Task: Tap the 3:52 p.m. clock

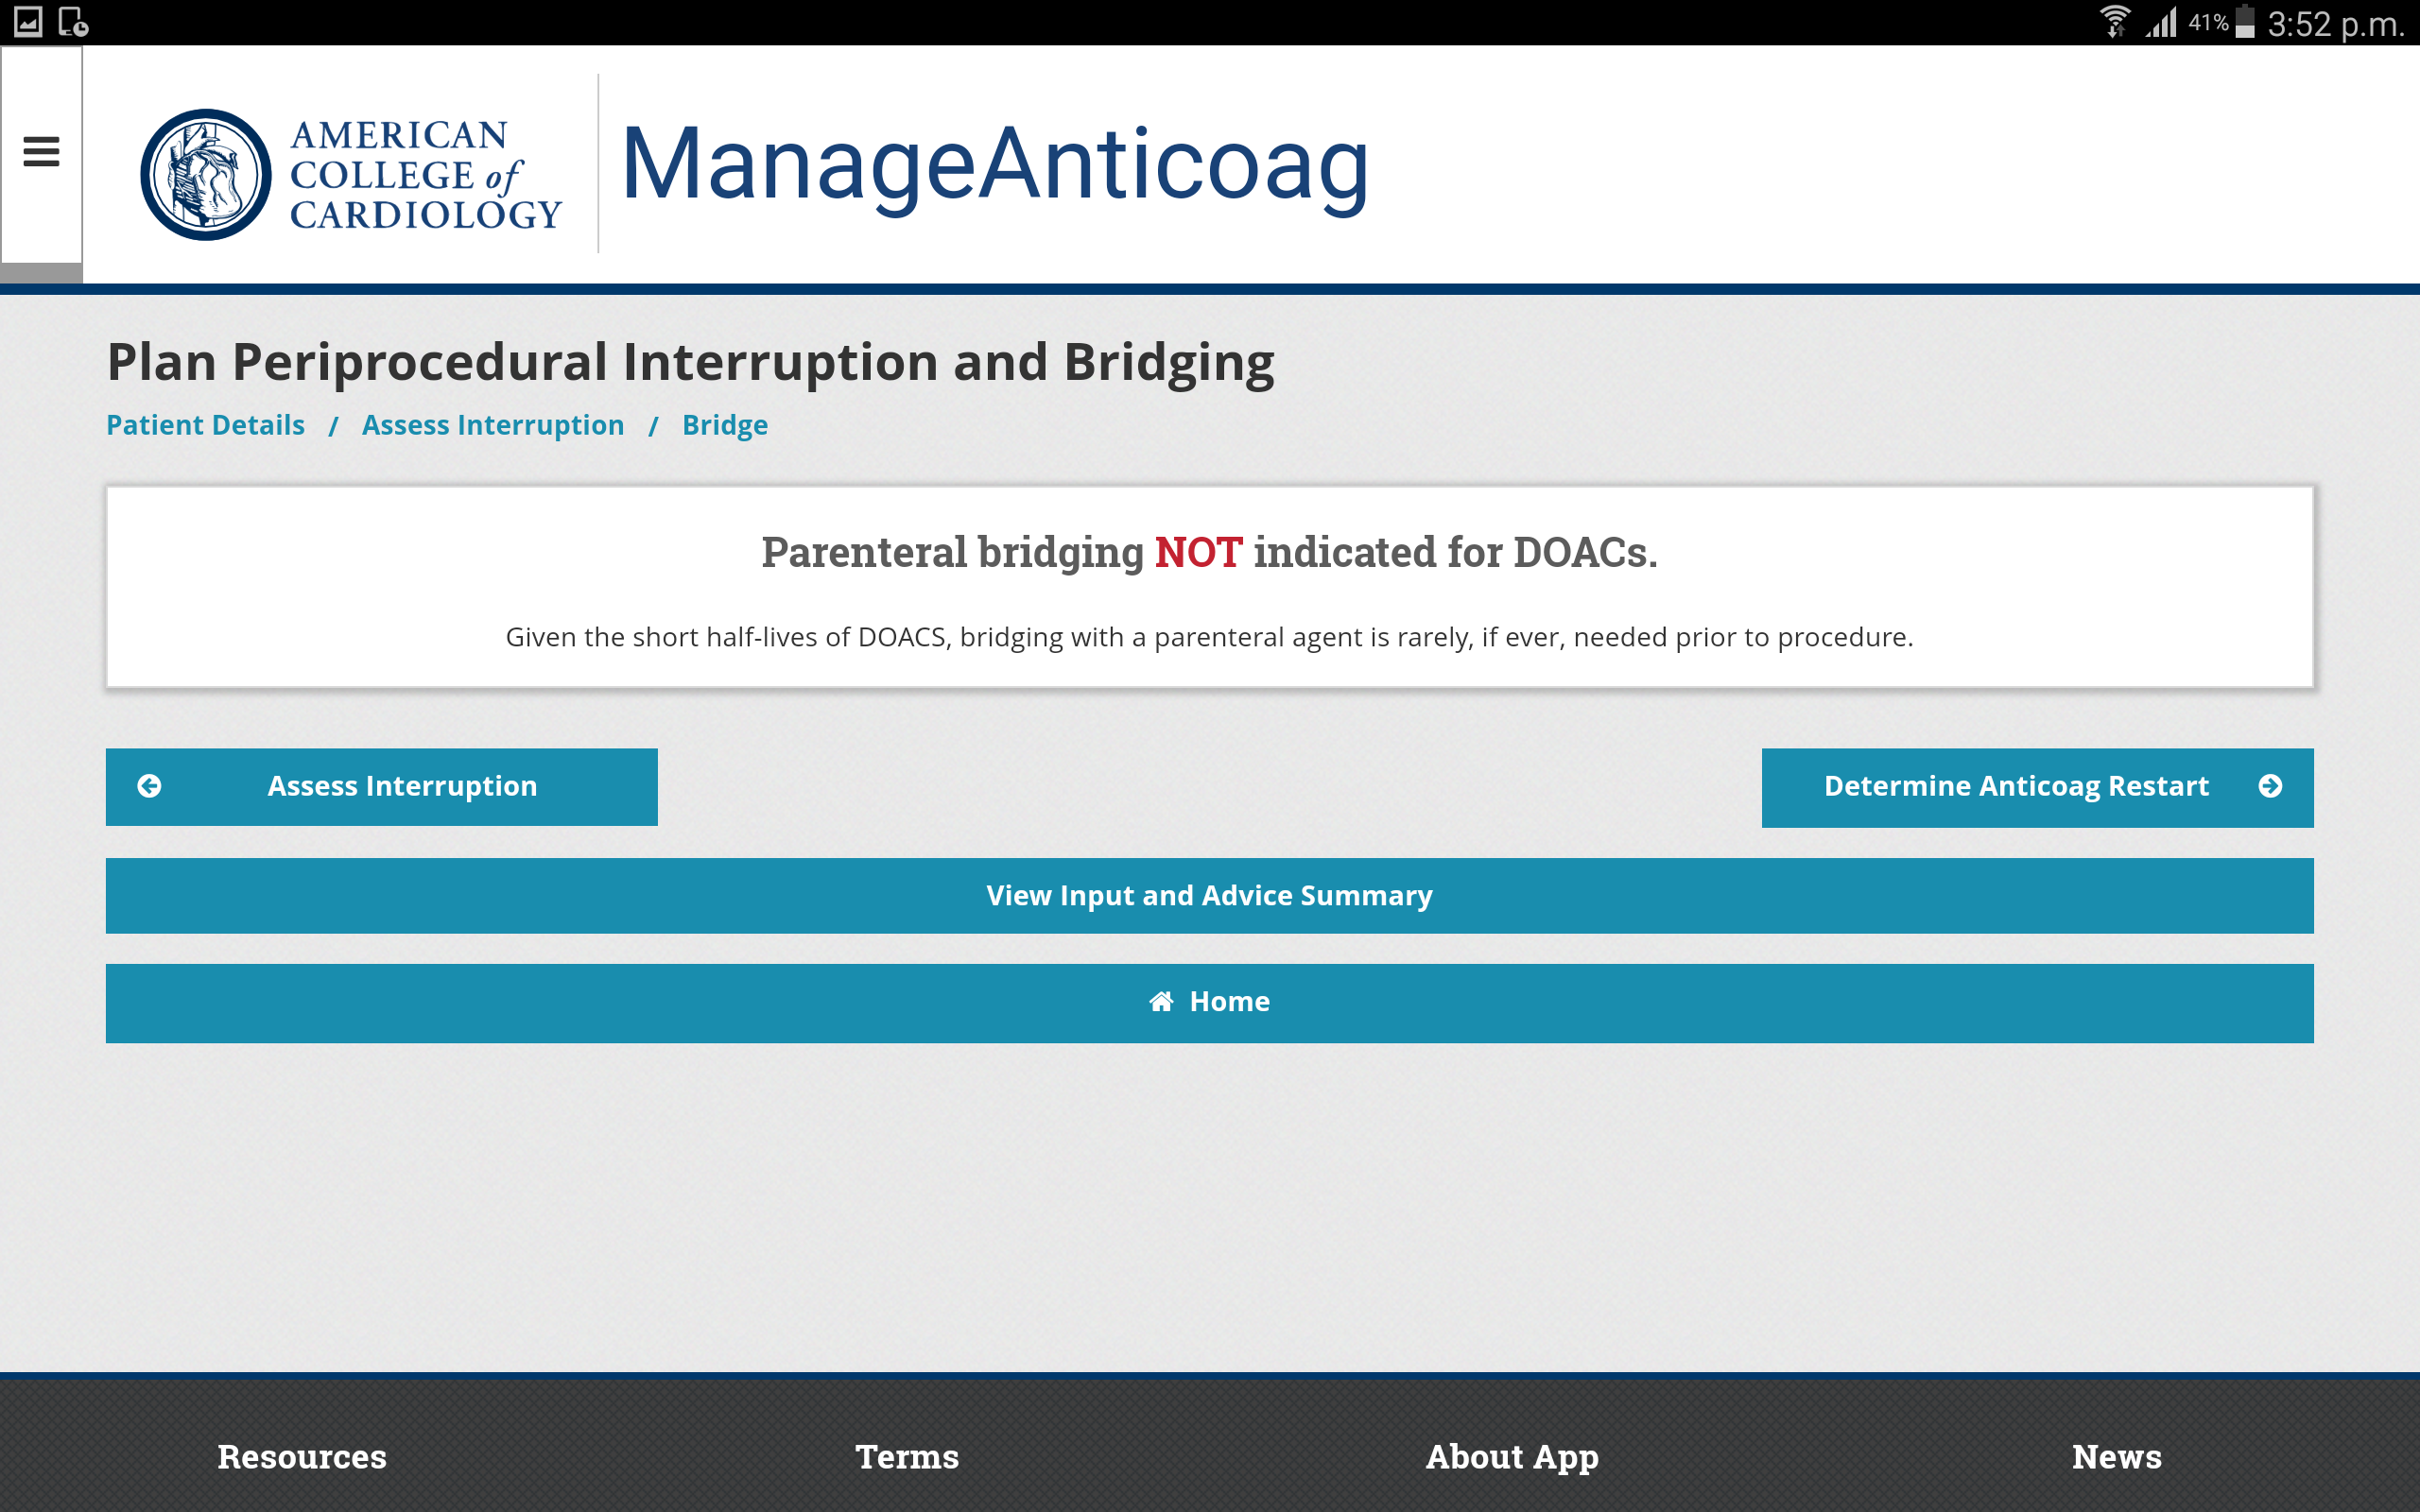Action: tap(2335, 23)
